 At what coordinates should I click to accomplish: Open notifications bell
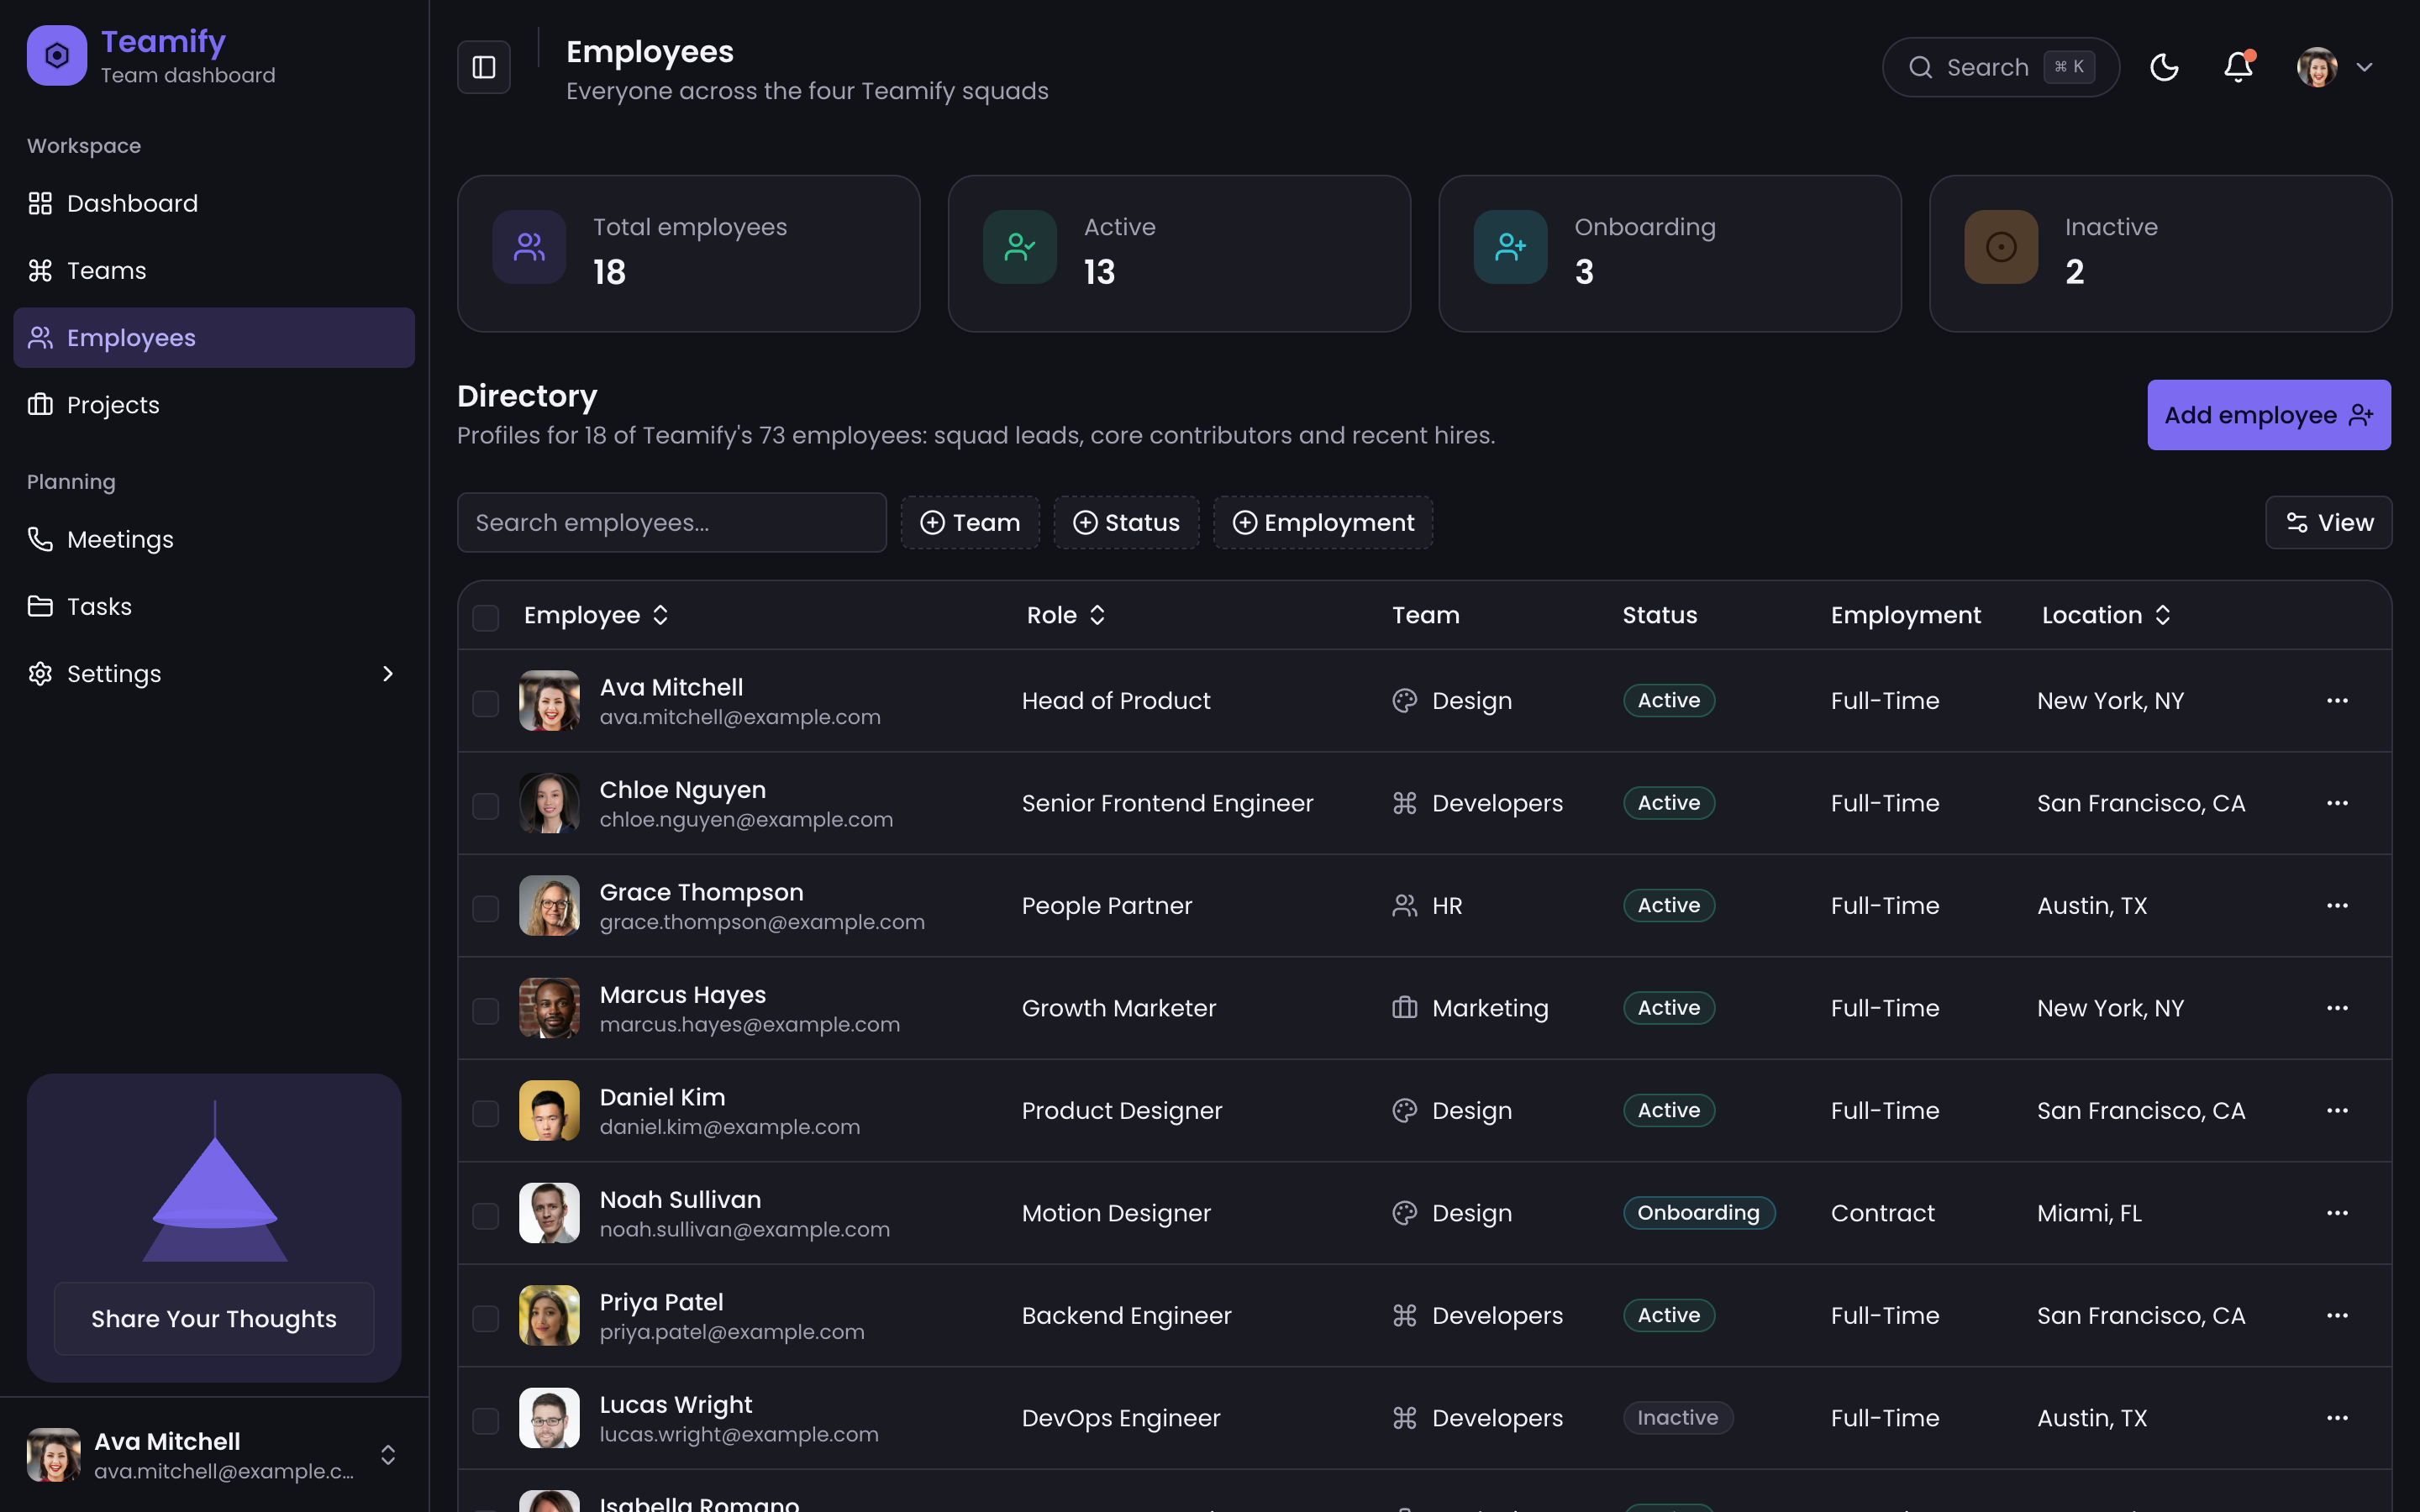2238,67
